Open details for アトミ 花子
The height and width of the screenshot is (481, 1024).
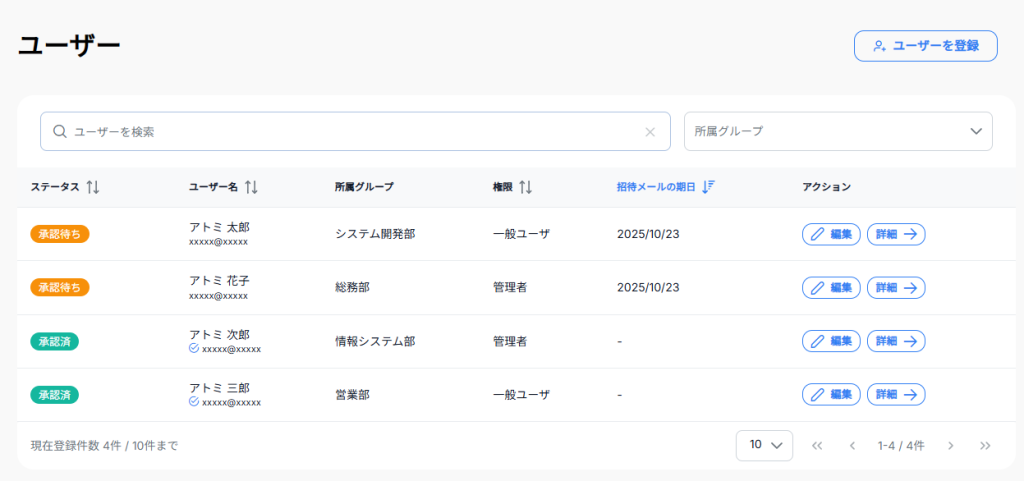[x=895, y=288]
